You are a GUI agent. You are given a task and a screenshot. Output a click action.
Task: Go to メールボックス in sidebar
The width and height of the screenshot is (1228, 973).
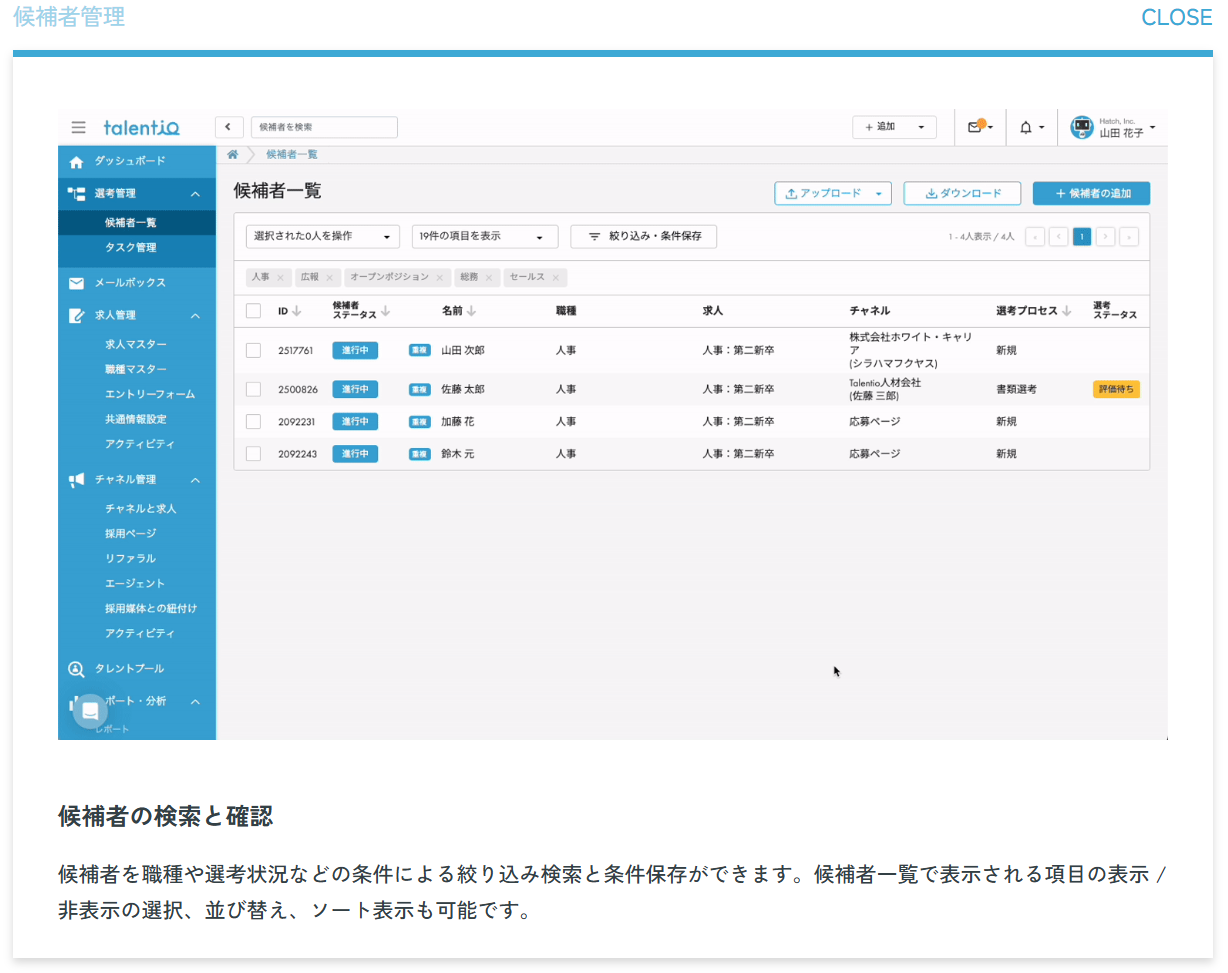(x=130, y=283)
